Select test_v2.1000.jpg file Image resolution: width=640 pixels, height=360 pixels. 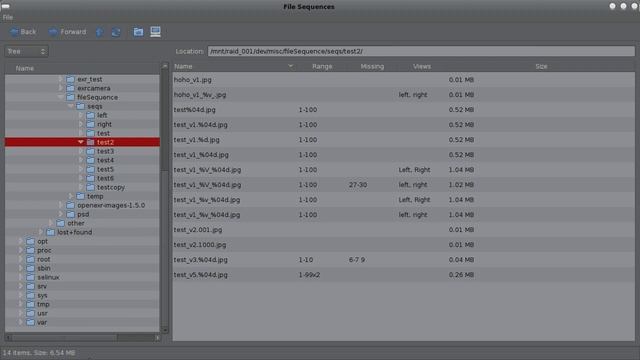404,245
